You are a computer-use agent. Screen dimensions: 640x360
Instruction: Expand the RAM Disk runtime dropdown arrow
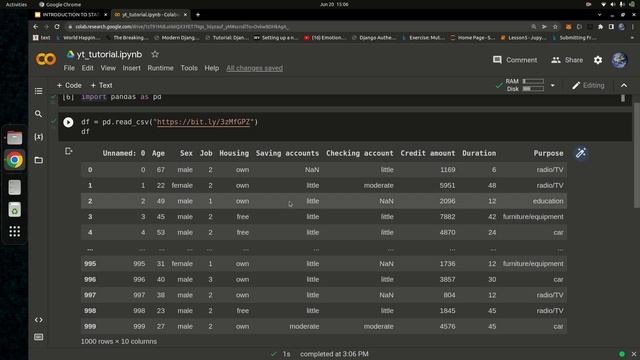(552, 85)
